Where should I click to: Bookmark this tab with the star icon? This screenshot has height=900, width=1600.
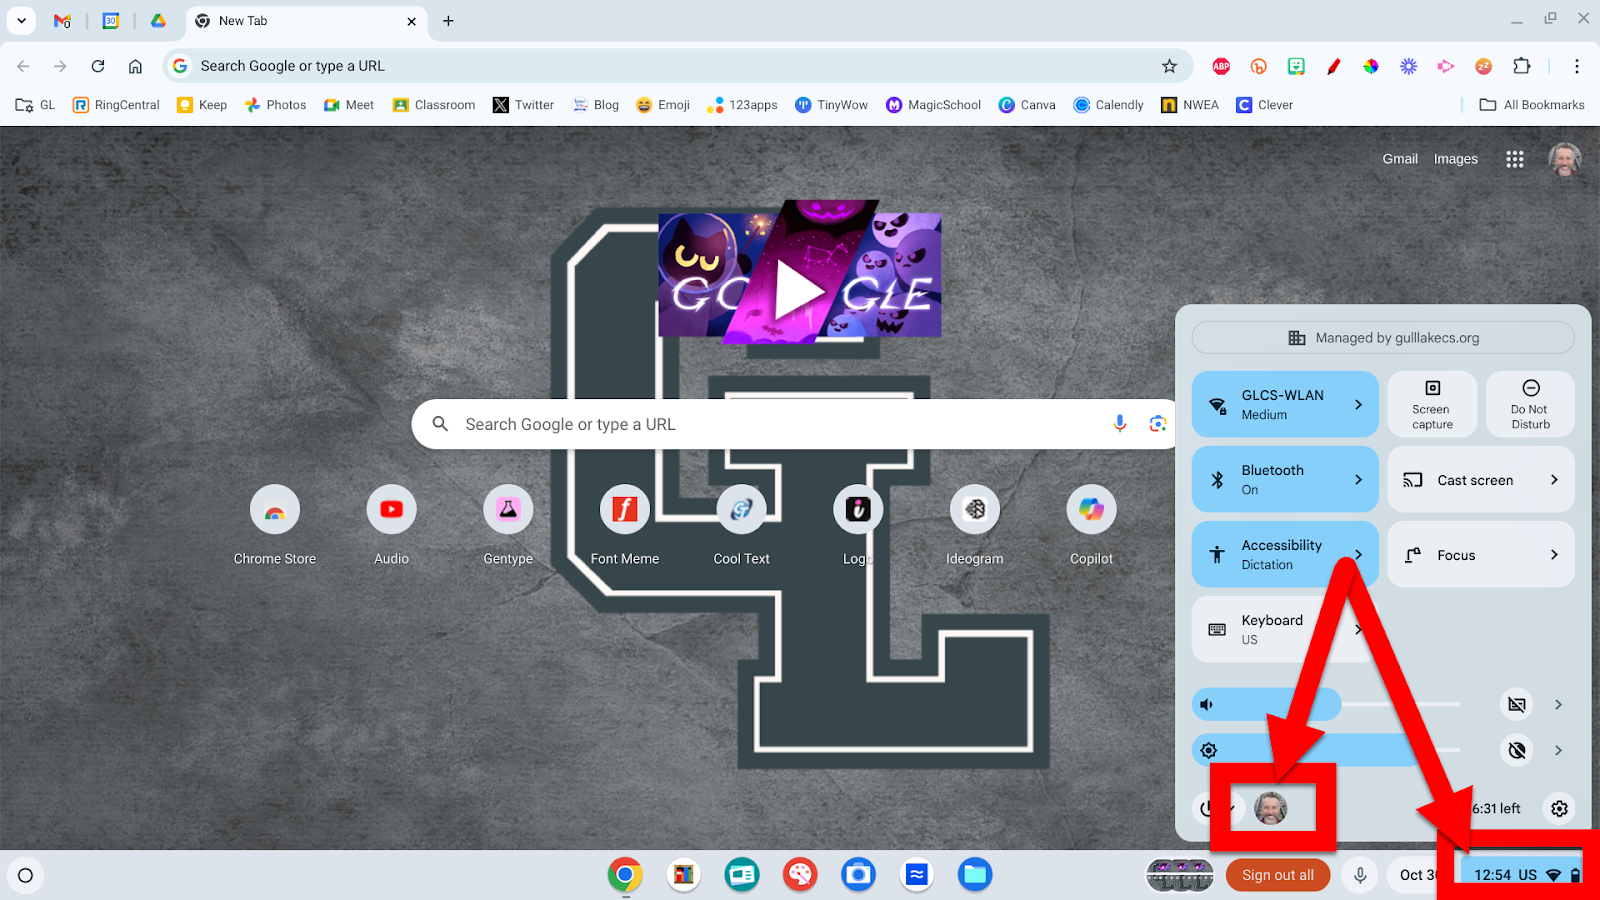[1169, 66]
